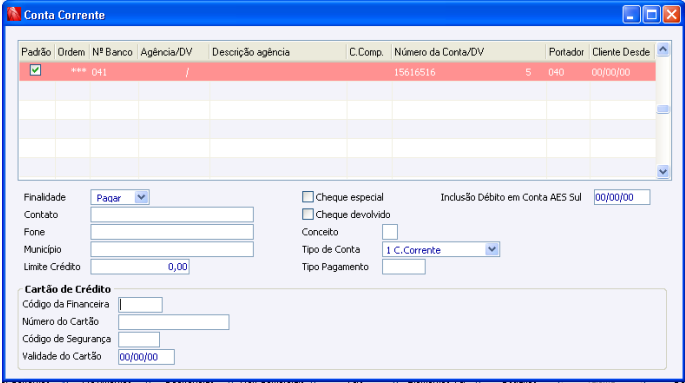The height and width of the screenshot is (383, 685).
Task: Click the Fone input field
Action: [x=172, y=232]
